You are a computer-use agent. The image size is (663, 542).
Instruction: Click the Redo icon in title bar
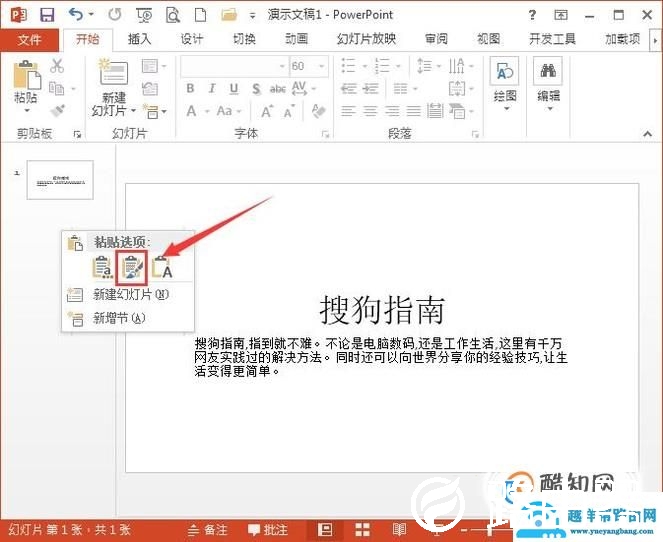pyautogui.click(x=115, y=15)
